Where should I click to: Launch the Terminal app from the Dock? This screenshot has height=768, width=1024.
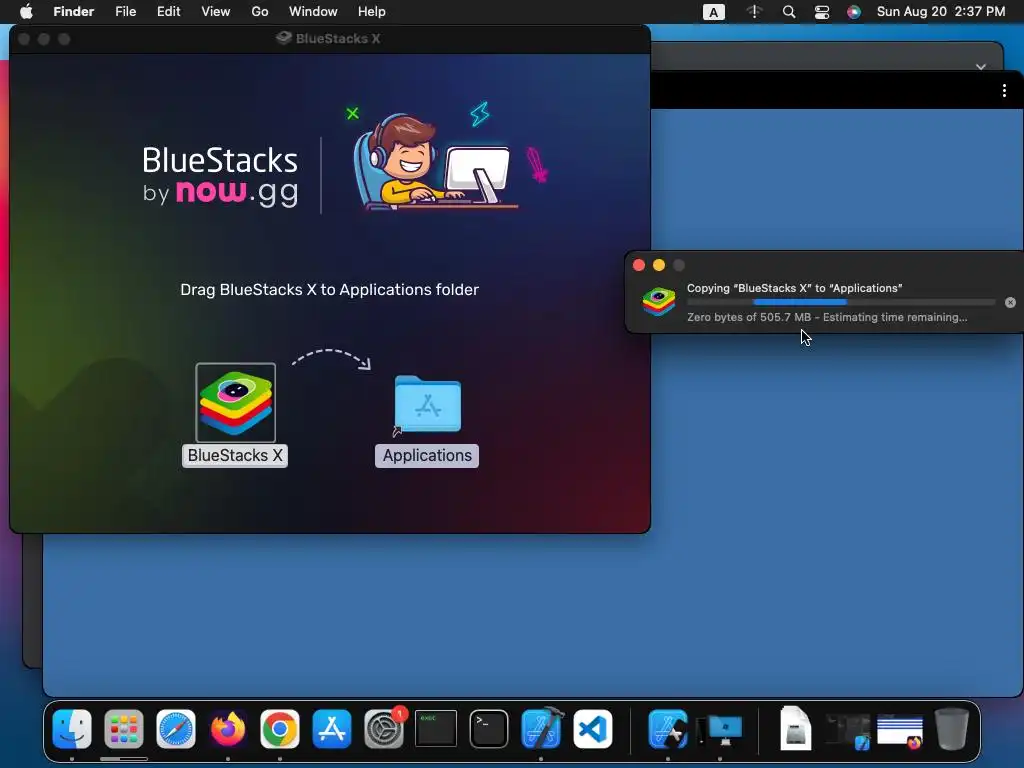(488, 729)
